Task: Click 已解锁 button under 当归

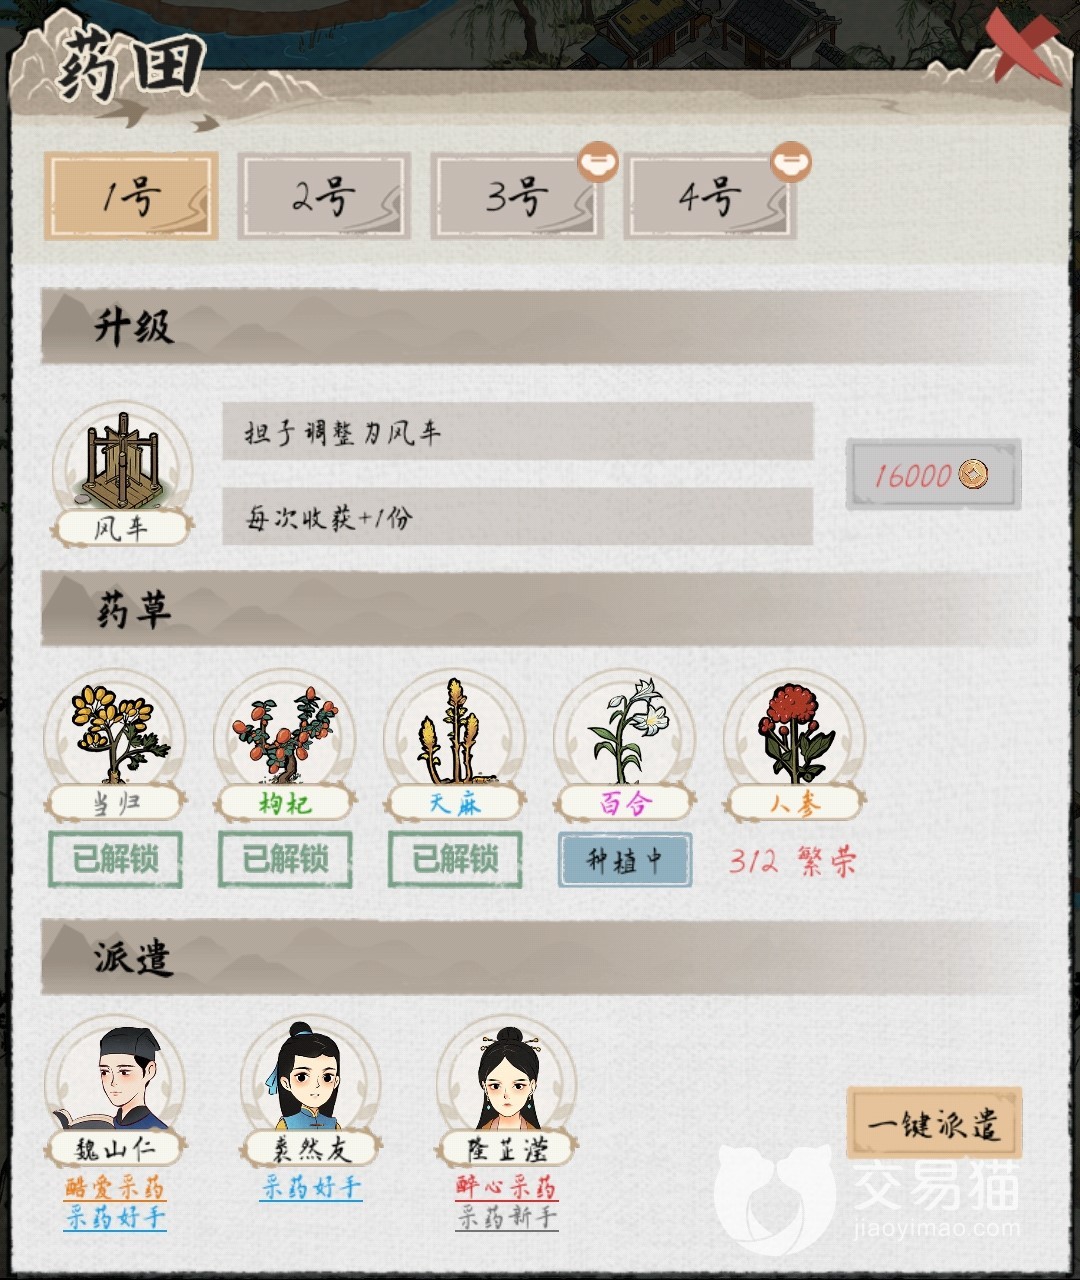Action: coord(115,860)
